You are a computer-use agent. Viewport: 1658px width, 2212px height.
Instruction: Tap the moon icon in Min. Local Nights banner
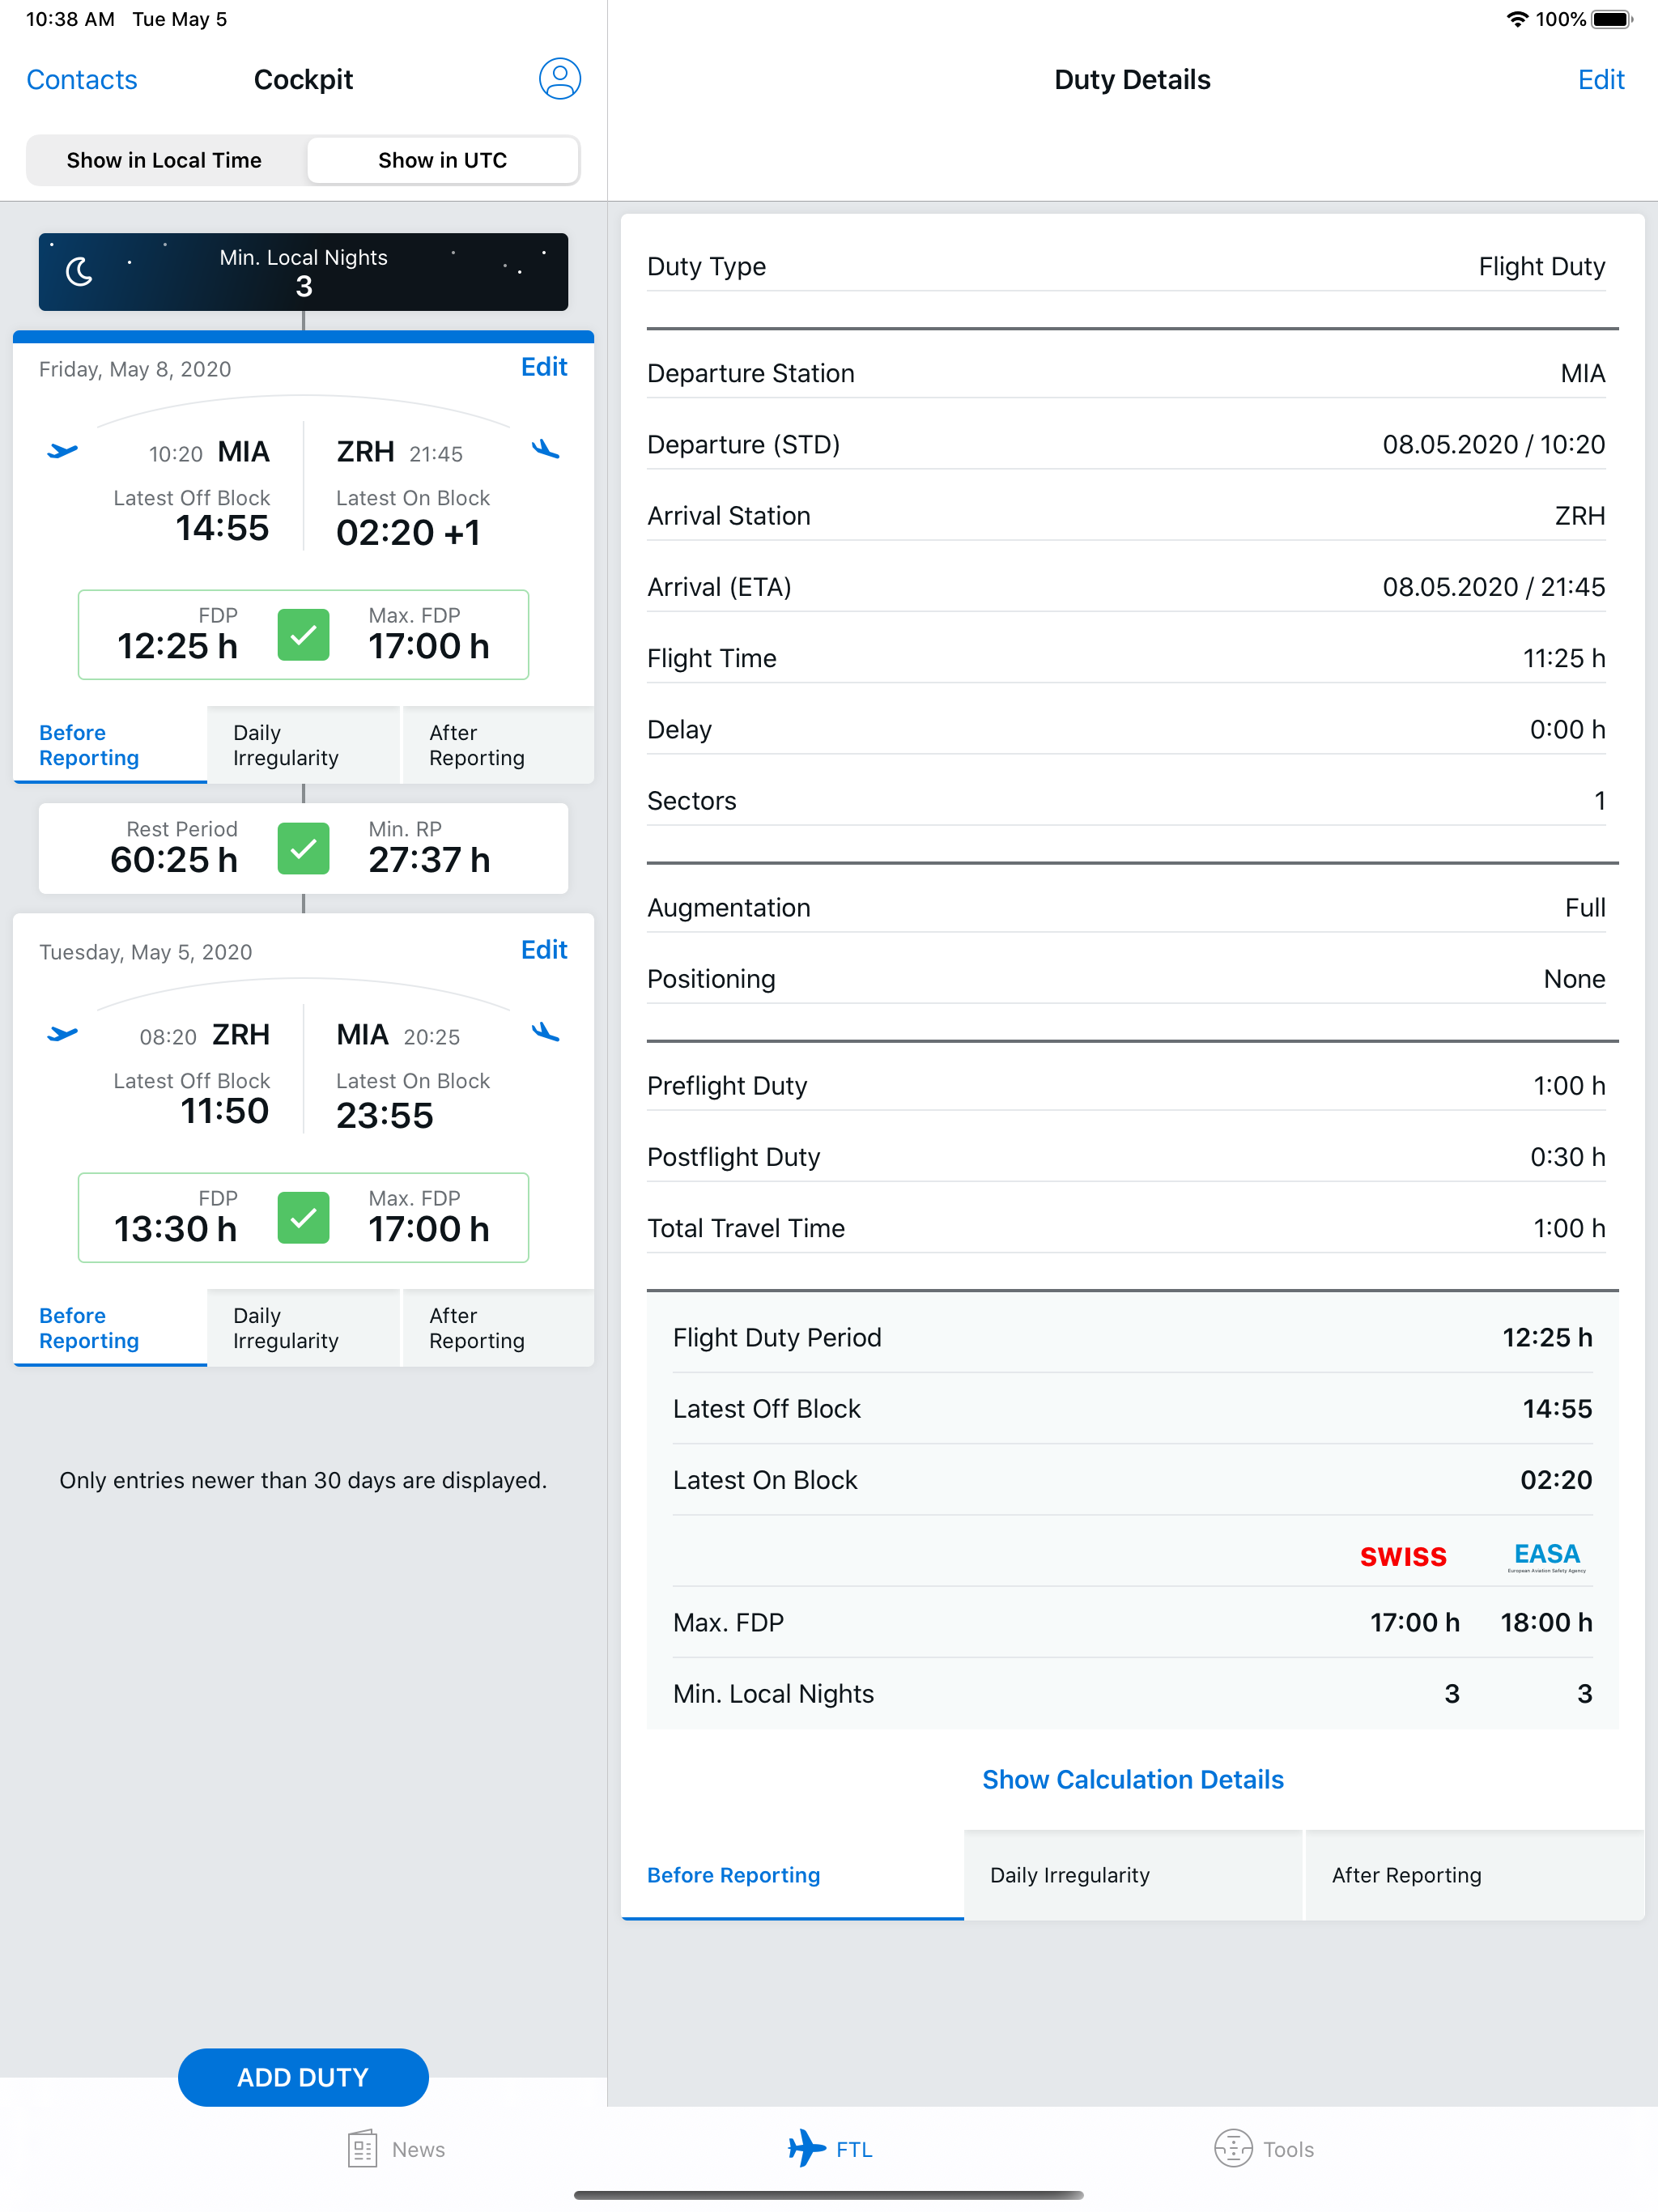point(80,271)
